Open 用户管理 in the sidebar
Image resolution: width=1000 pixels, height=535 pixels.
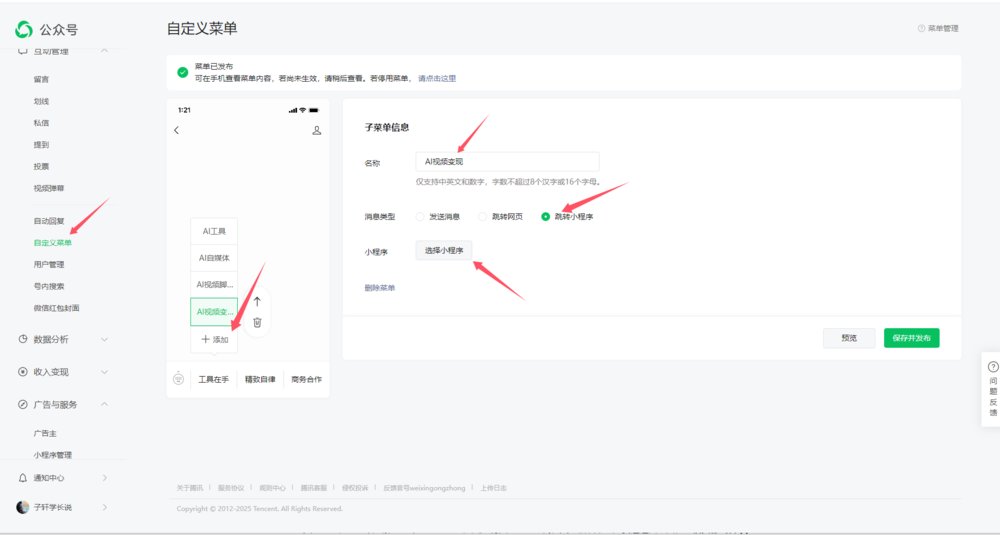pos(49,264)
